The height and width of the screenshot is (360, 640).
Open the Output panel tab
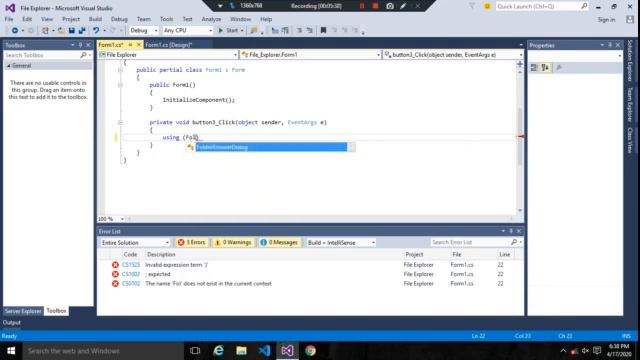[x=12, y=322]
